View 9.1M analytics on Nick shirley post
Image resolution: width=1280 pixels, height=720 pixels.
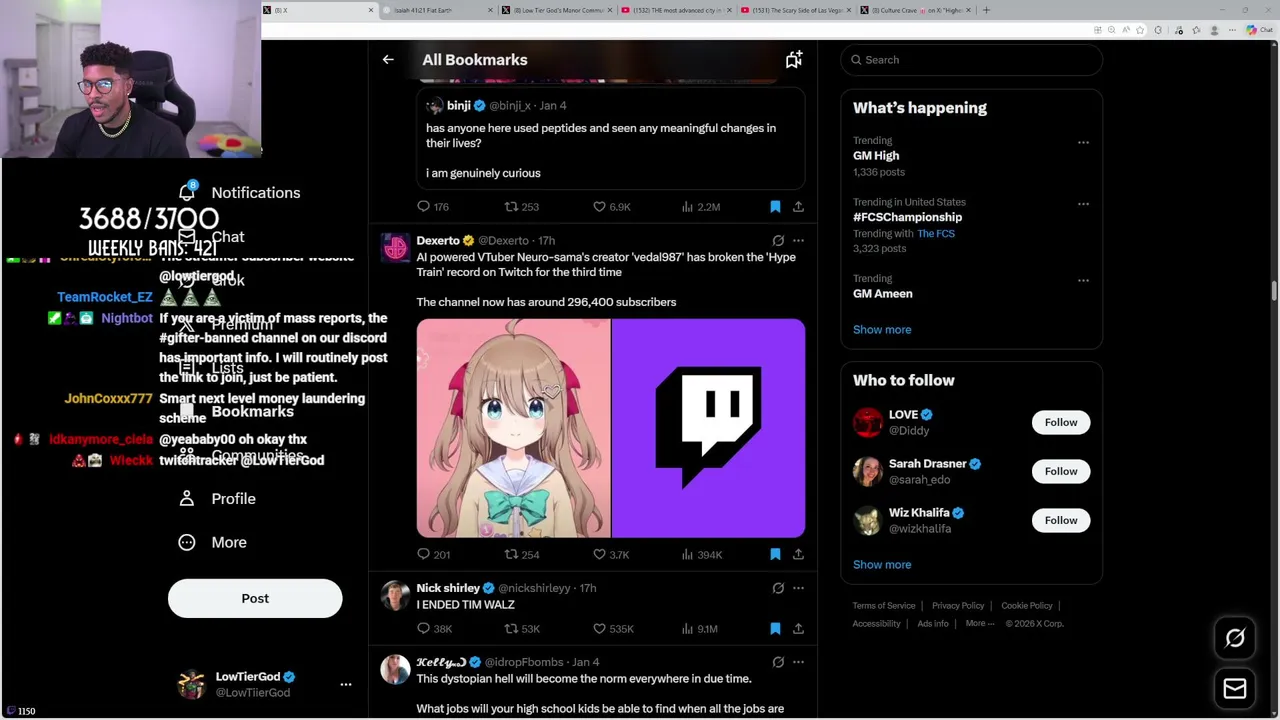[700, 629]
